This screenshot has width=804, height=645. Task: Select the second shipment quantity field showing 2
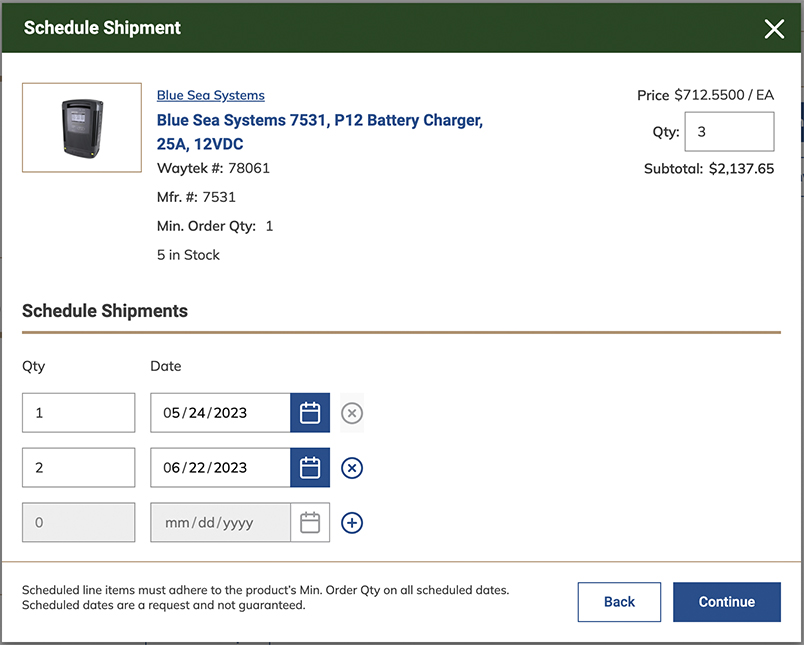tap(78, 467)
